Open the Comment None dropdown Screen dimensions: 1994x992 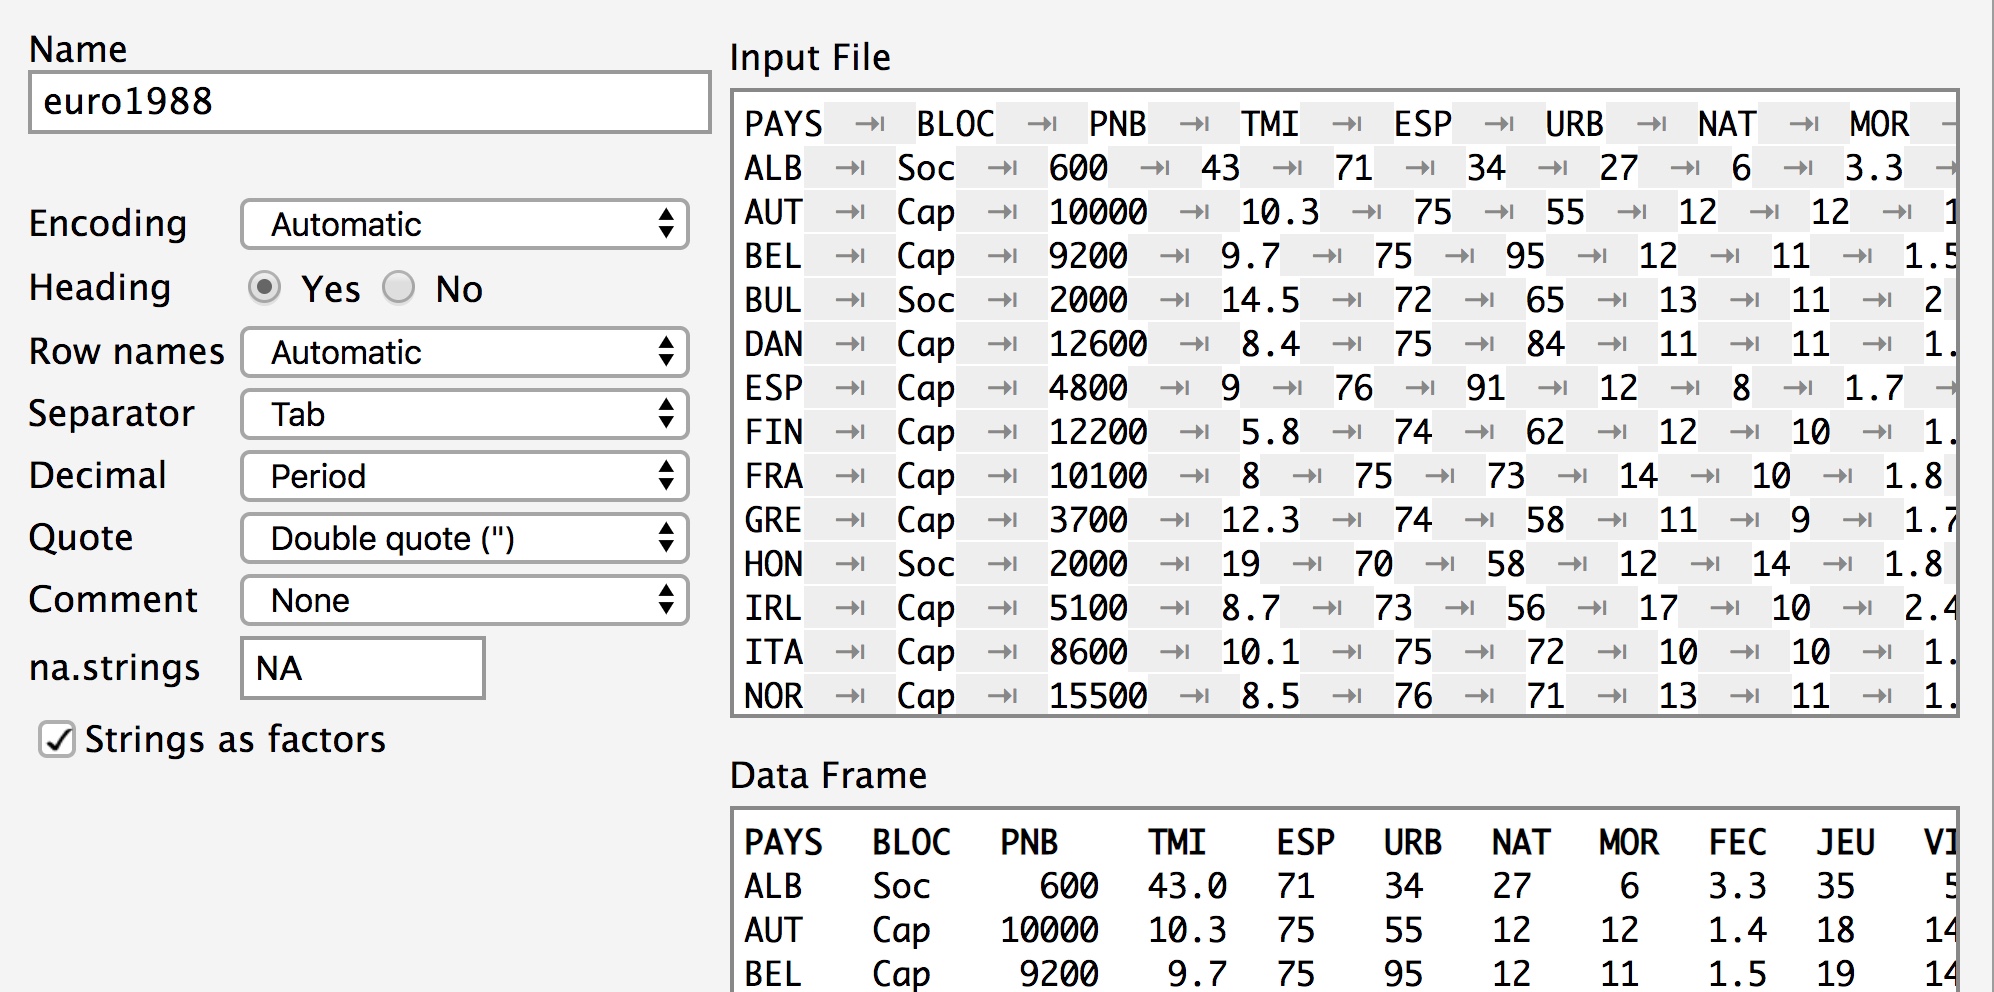coord(464,600)
